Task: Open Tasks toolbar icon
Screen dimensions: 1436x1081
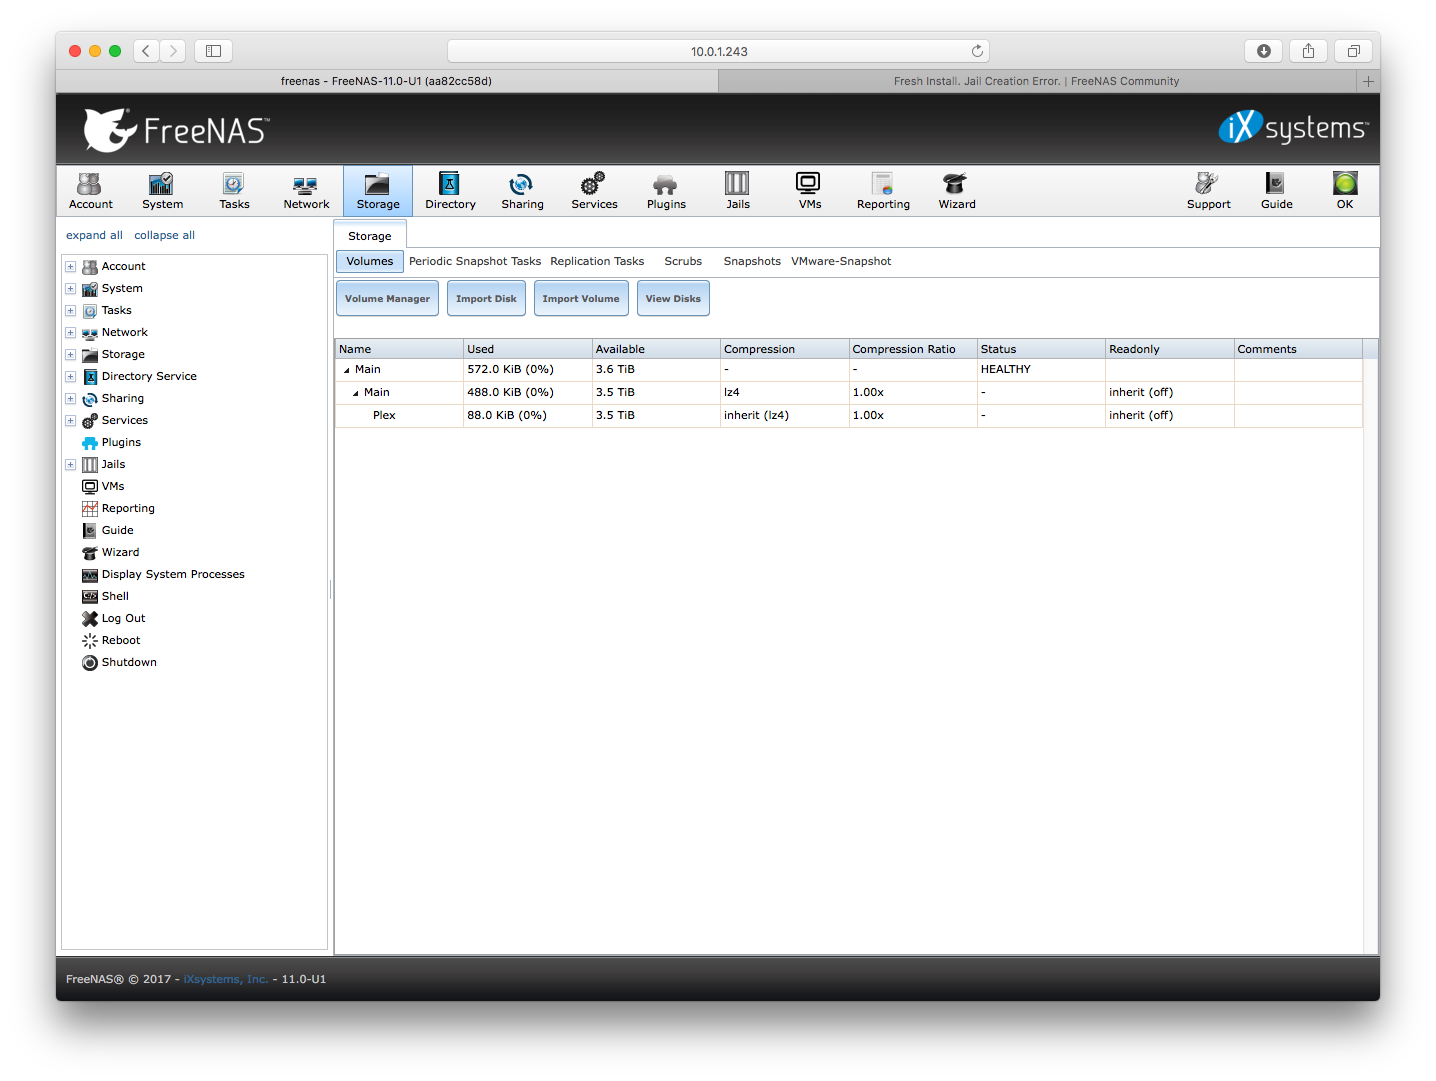Action: (x=234, y=190)
